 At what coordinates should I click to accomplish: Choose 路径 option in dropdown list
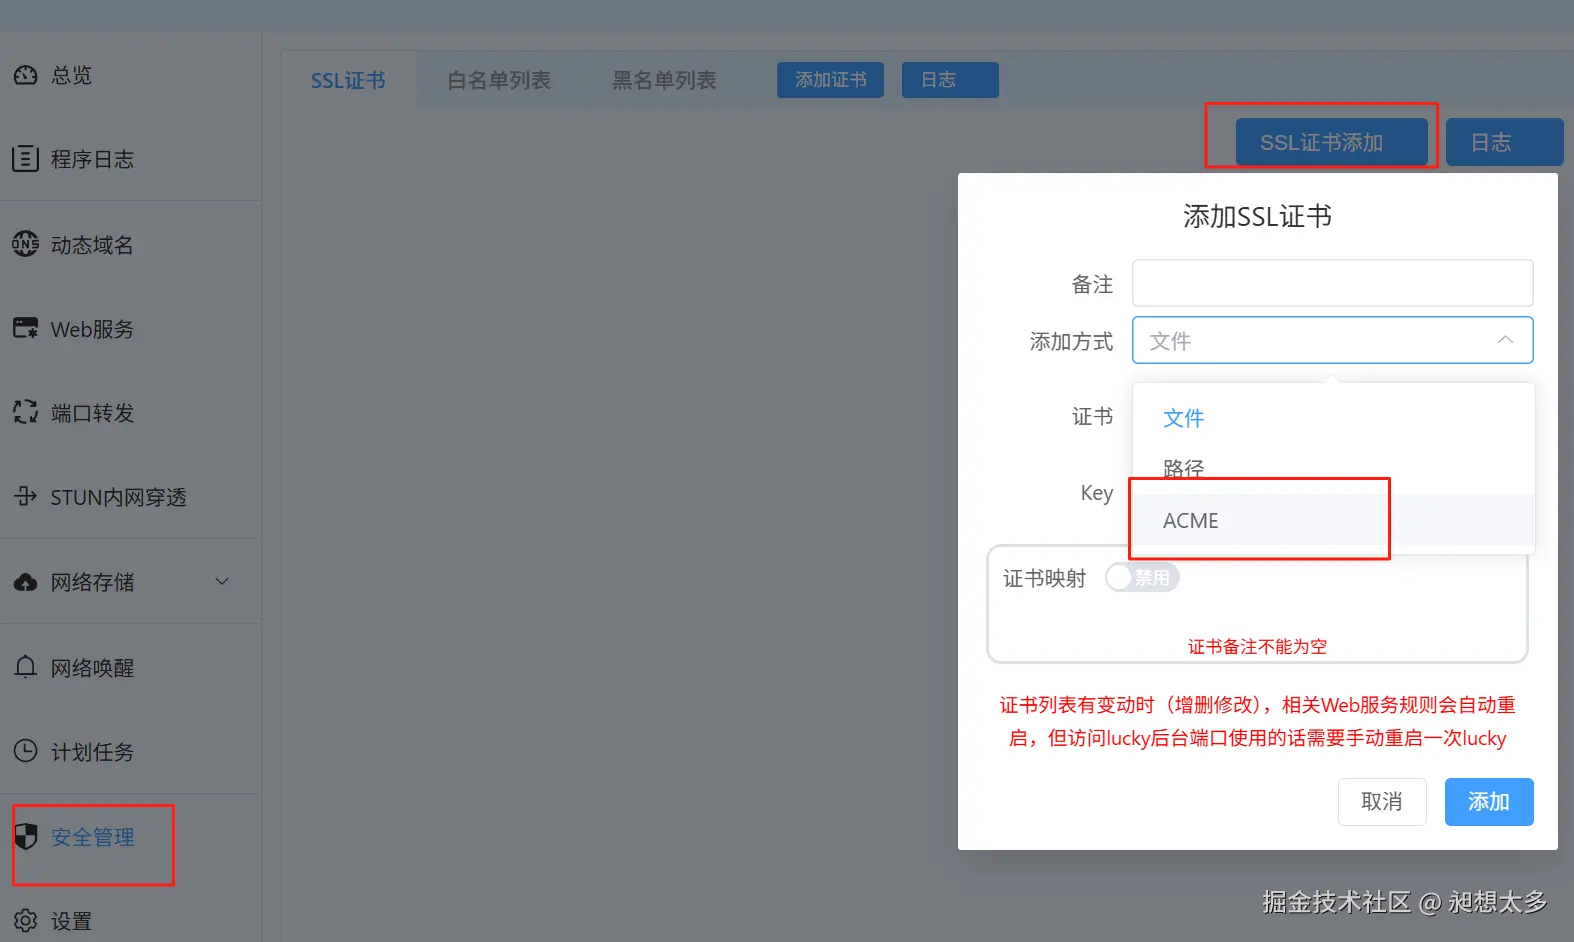tap(1333, 468)
